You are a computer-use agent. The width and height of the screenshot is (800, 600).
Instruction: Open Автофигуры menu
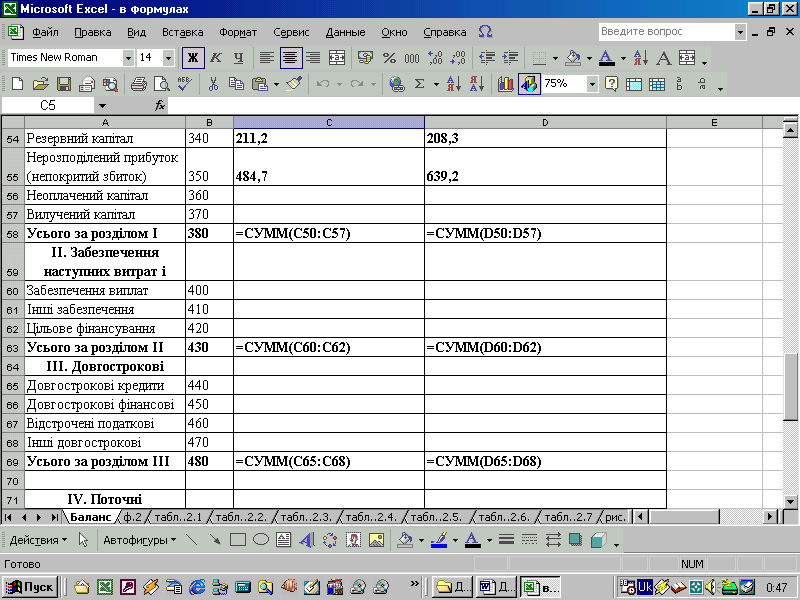point(139,540)
